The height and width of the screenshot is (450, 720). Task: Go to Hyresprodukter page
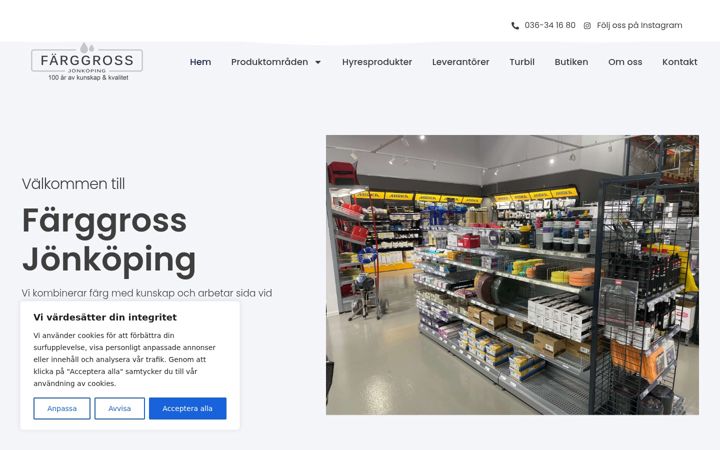coord(377,62)
